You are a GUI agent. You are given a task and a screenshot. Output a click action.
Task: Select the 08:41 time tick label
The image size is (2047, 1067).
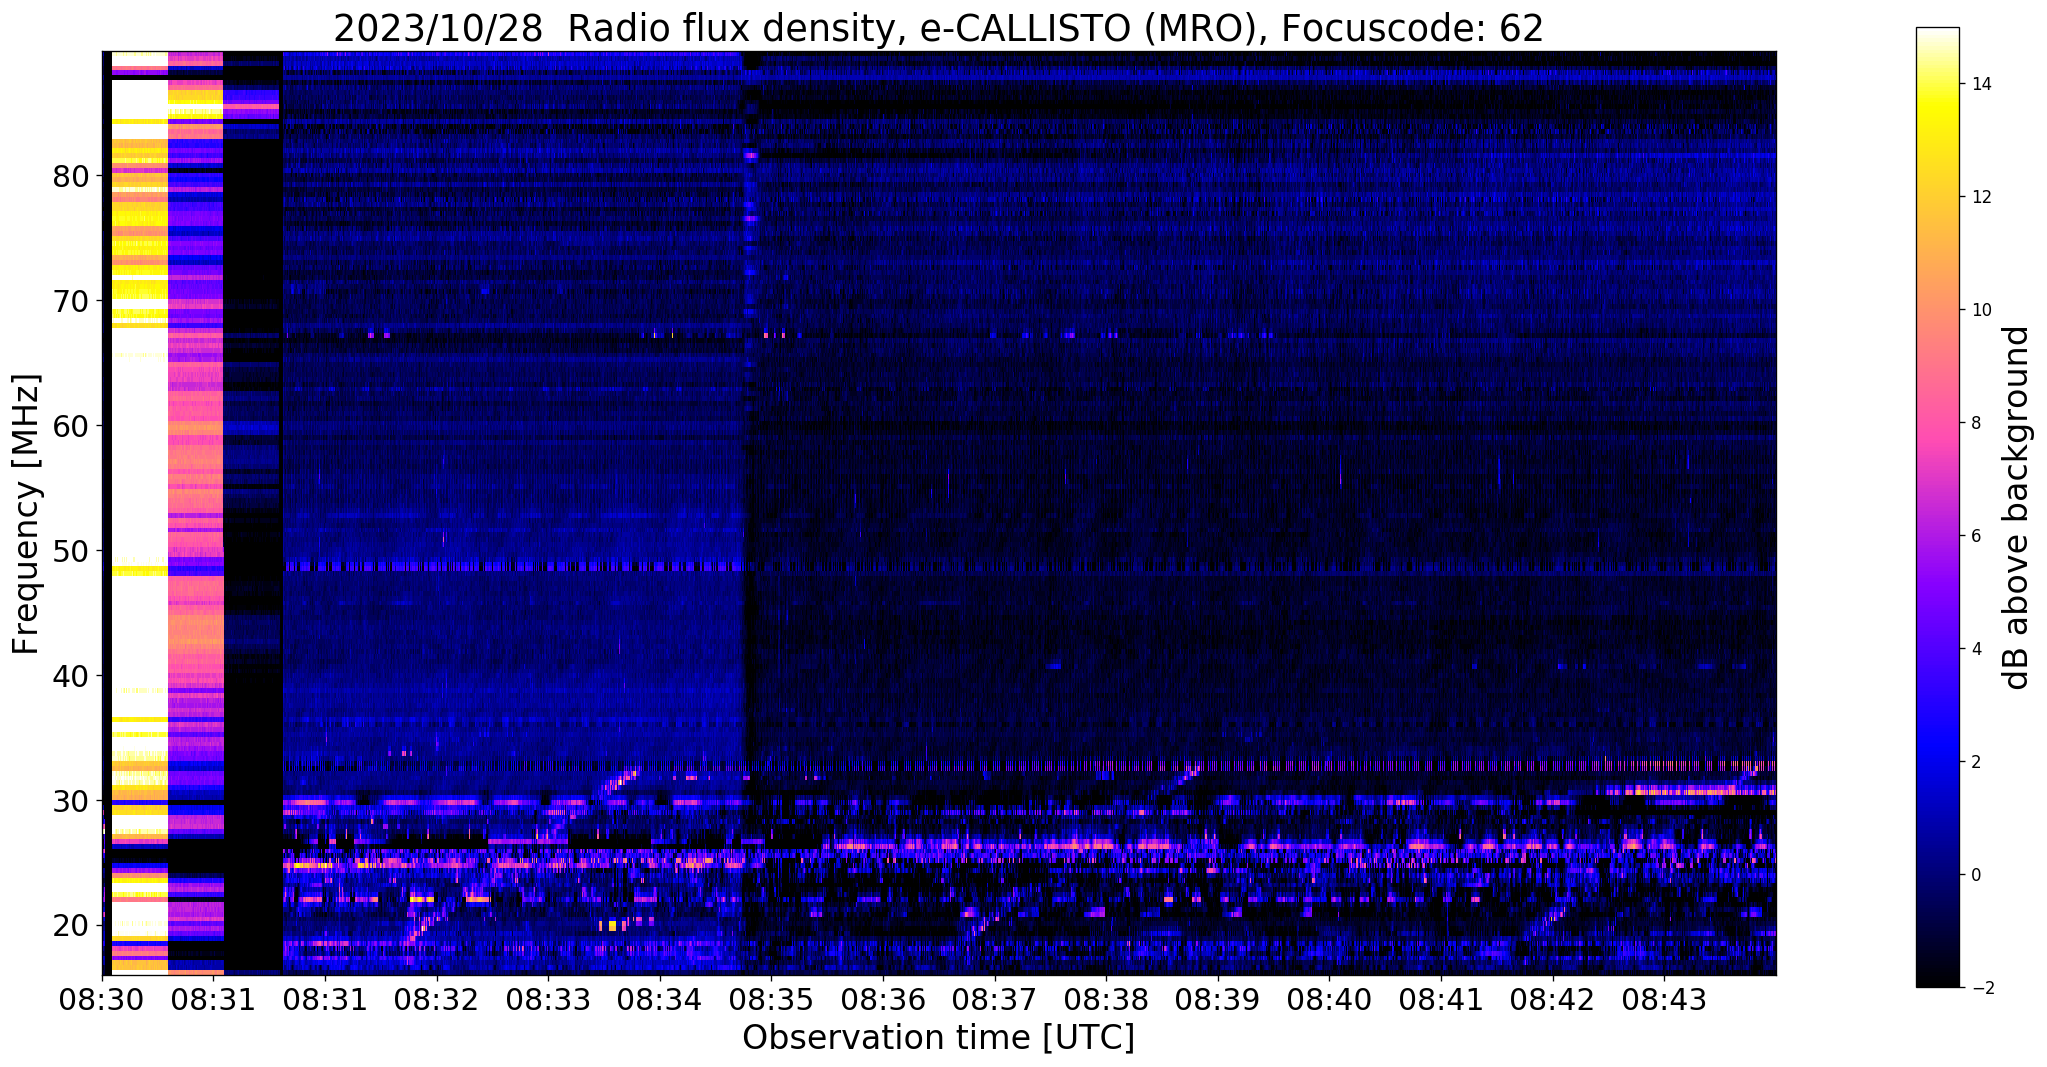point(1441,1000)
